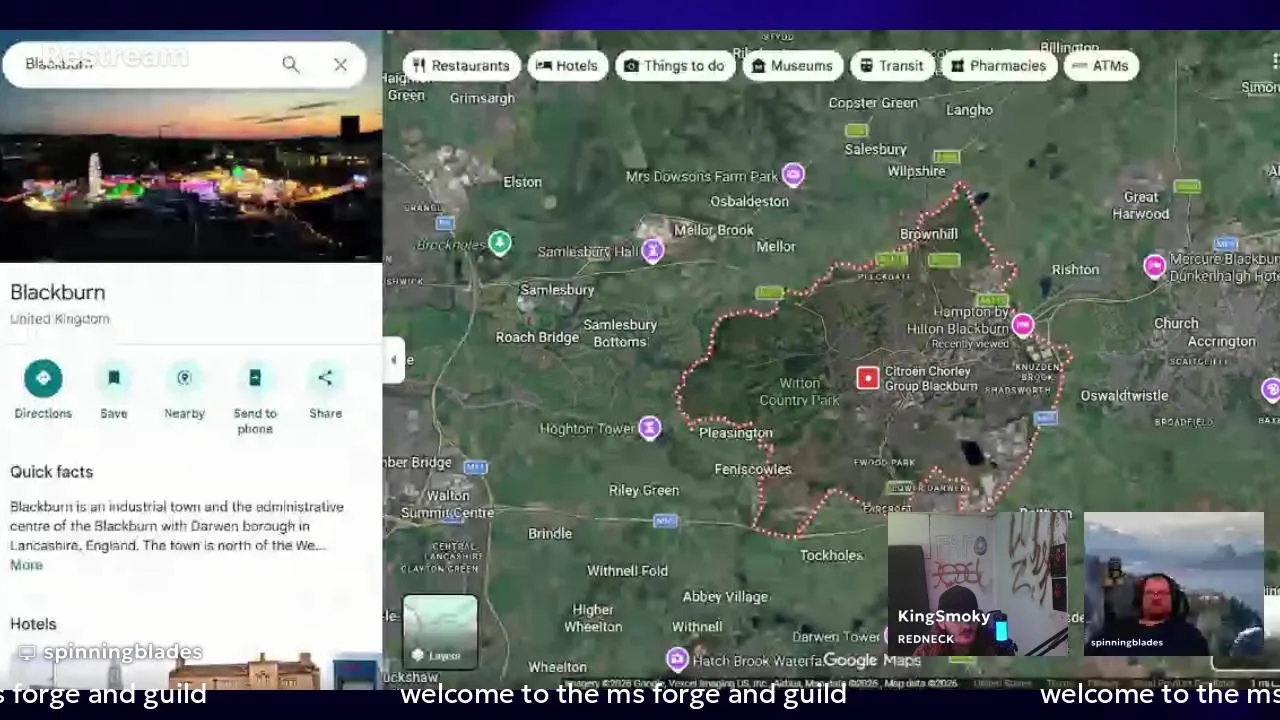Screen dimensions: 1280x720
Task: Click the Roach Bridge map label
Action: point(537,337)
